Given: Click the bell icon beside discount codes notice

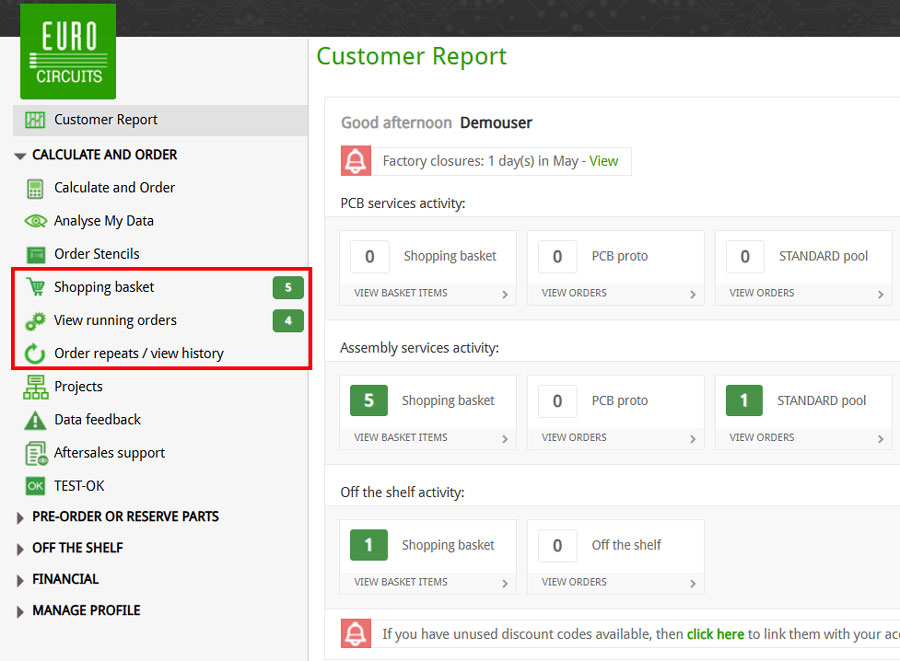Looking at the screenshot, I should tap(356, 633).
